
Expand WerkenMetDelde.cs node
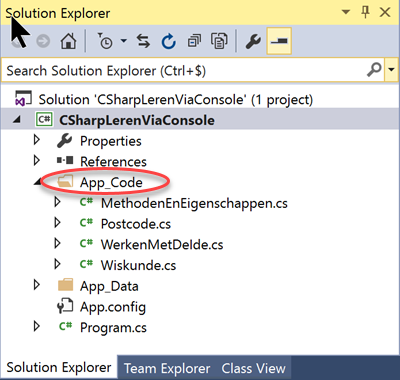point(57,243)
